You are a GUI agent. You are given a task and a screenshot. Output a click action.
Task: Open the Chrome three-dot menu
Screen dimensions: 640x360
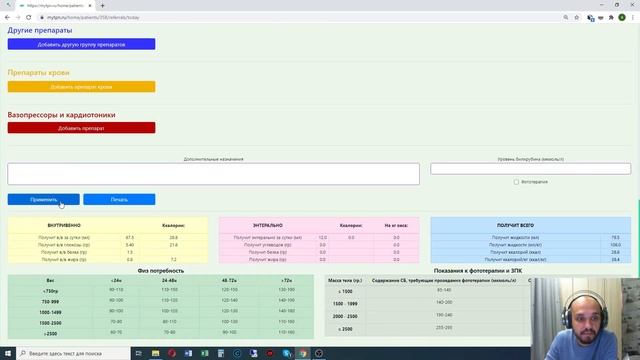pyautogui.click(x=633, y=18)
